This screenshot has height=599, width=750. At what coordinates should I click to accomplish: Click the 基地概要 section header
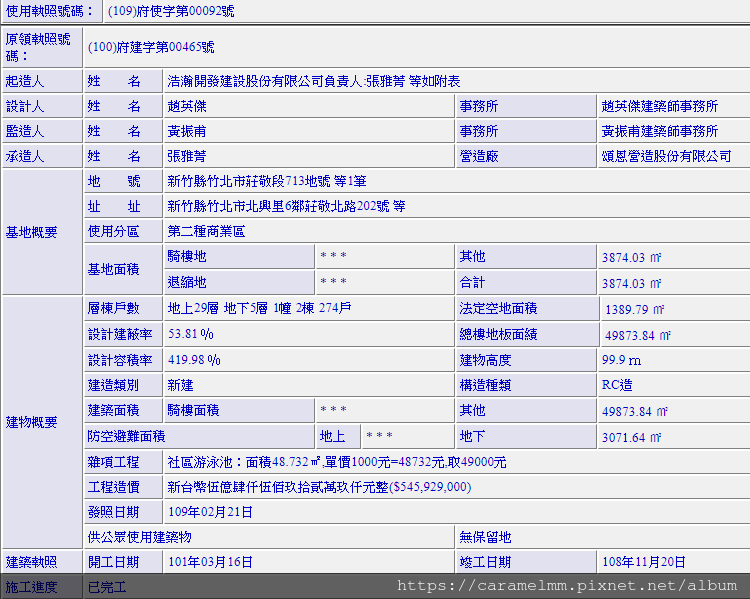point(42,232)
